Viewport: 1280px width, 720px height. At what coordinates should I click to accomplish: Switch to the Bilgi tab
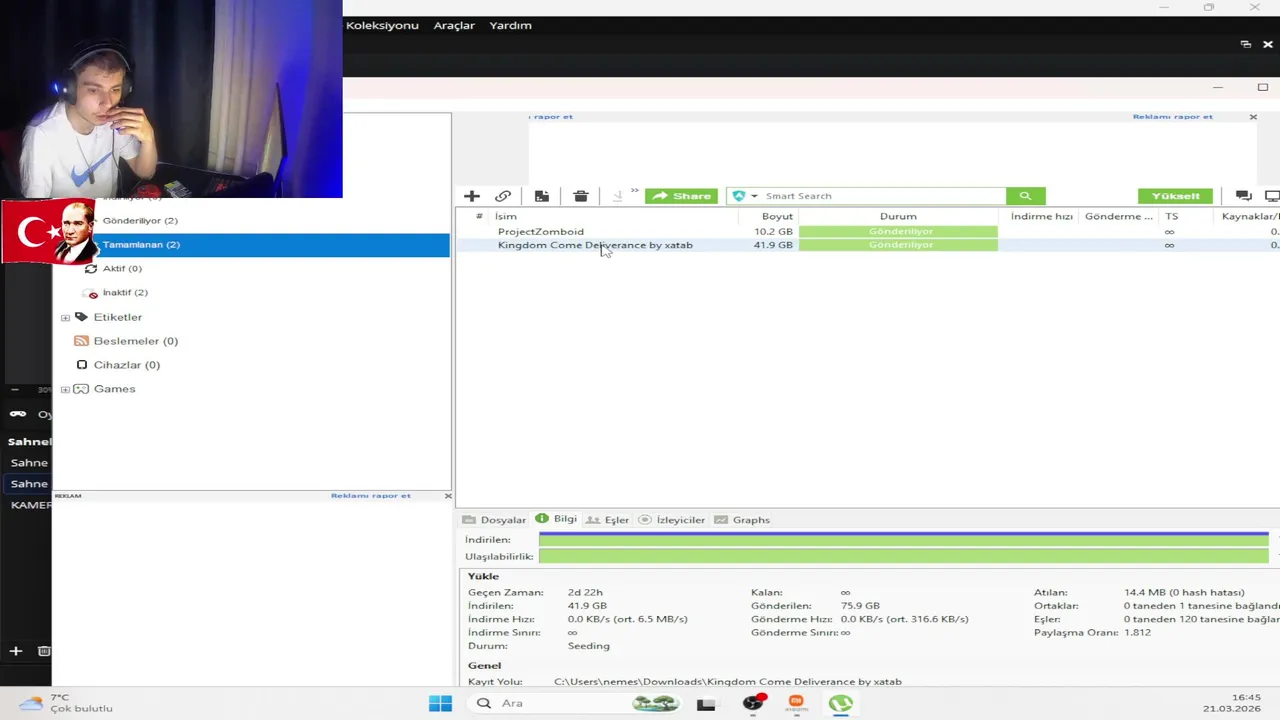tap(556, 519)
